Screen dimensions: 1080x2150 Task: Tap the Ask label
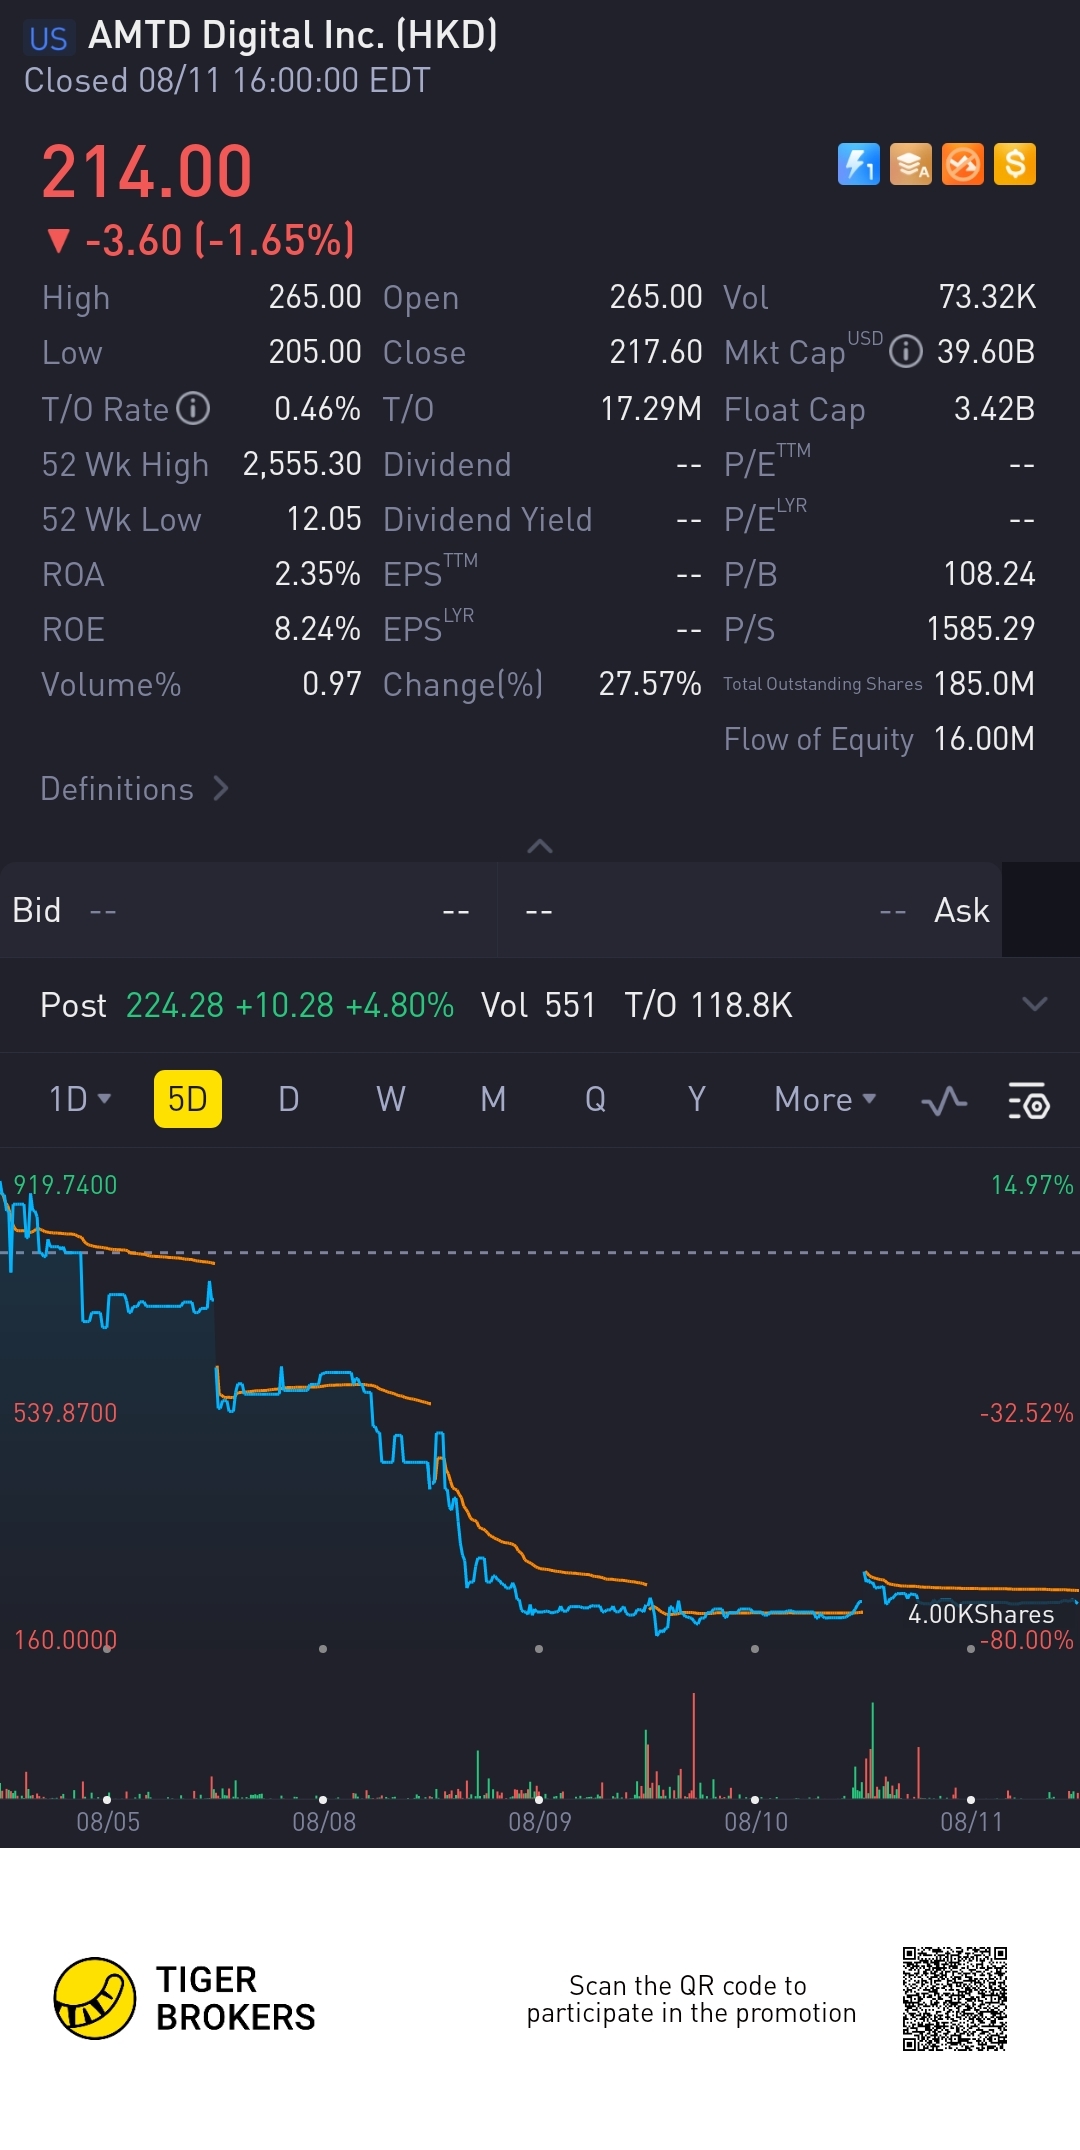961,910
